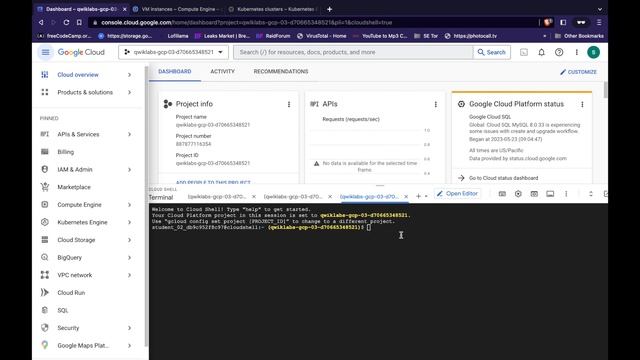Open Project info card options menu
Viewport: 640px width, 360px height.
tap(289, 104)
